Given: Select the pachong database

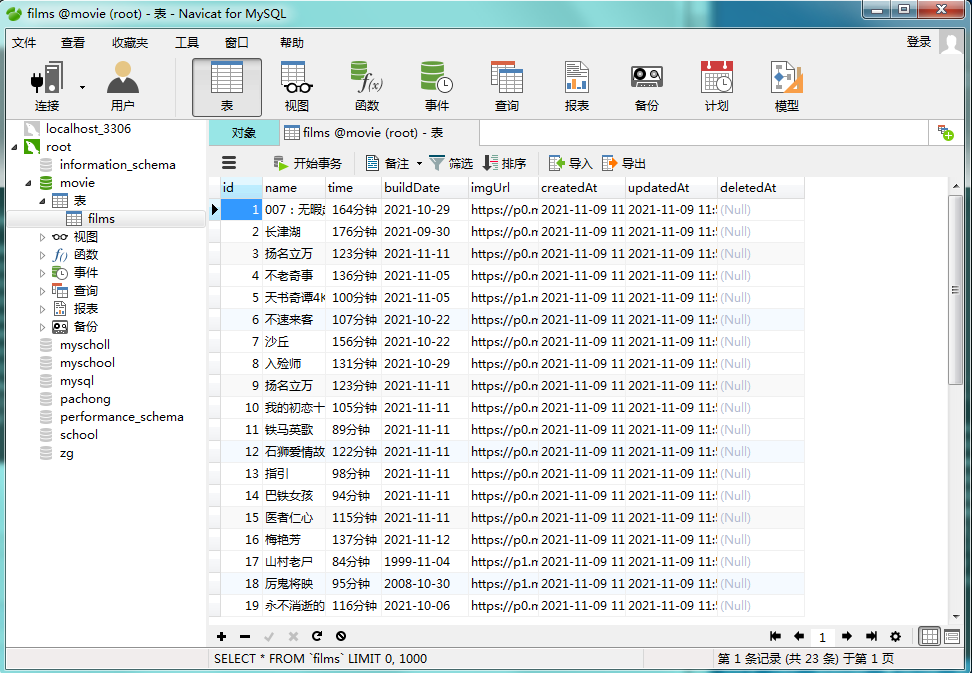Looking at the screenshot, I should 85,399.
